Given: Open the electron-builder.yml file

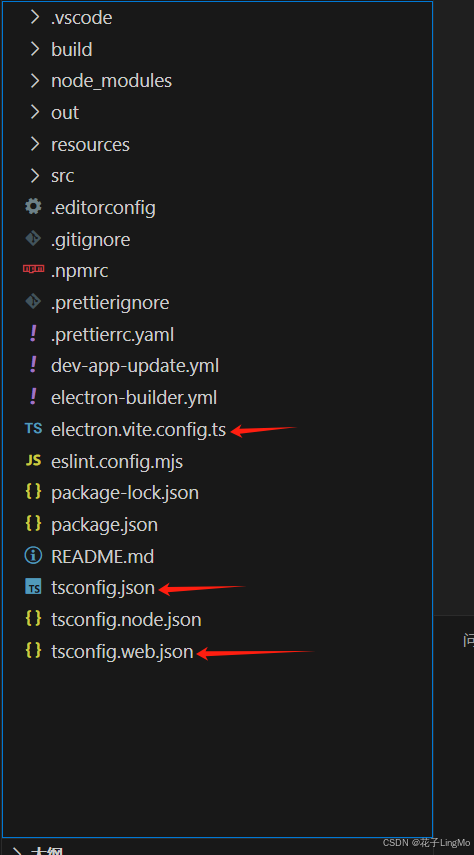Looking at the screenshot, I should coord(134,398).
